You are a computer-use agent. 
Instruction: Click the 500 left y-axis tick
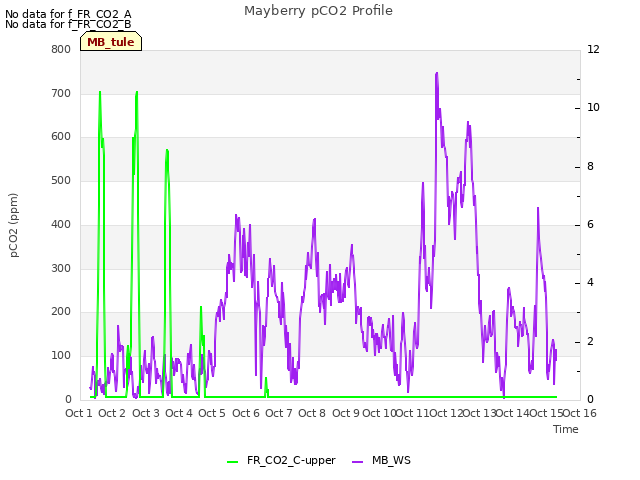coord(61,180)
